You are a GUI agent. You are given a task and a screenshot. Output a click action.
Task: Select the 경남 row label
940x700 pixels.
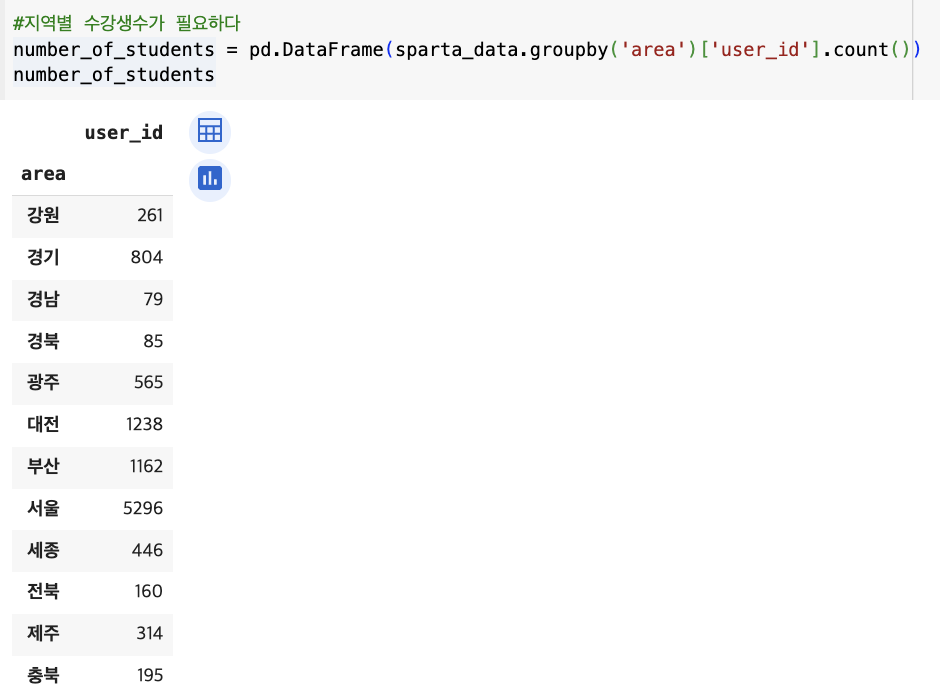pos(43,298)
